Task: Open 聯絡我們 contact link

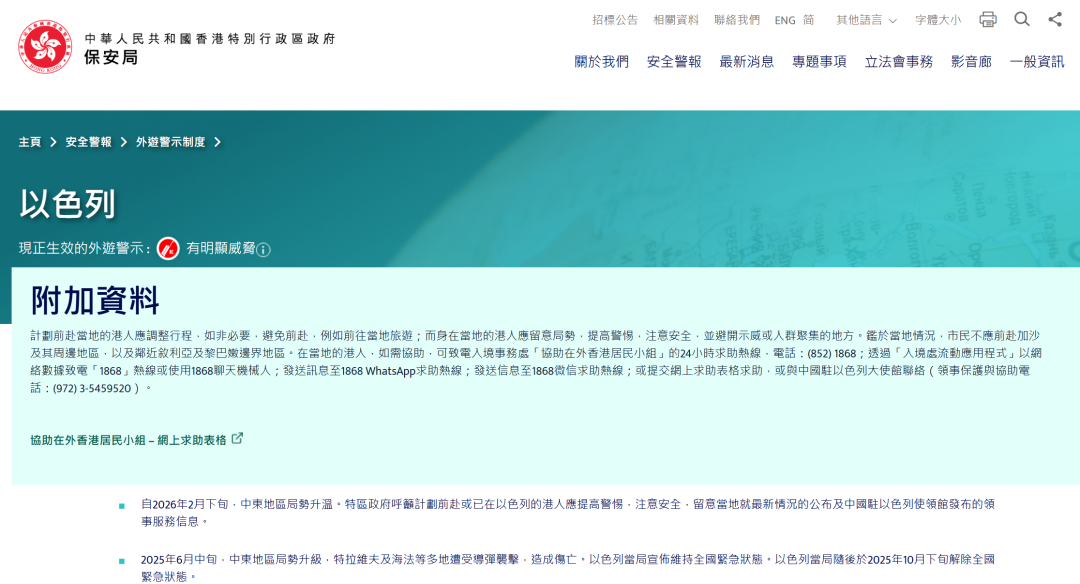Action: pos(736,20)
